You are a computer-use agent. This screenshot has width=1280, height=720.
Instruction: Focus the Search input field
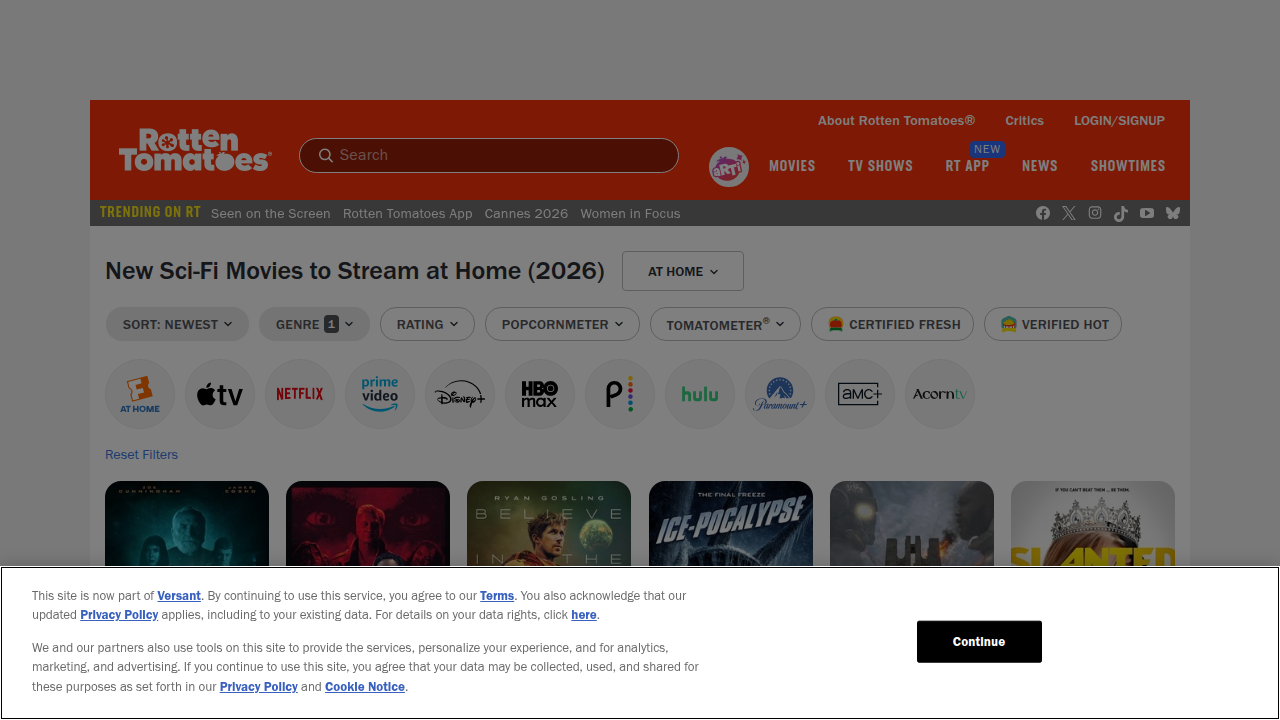point(489,155)
